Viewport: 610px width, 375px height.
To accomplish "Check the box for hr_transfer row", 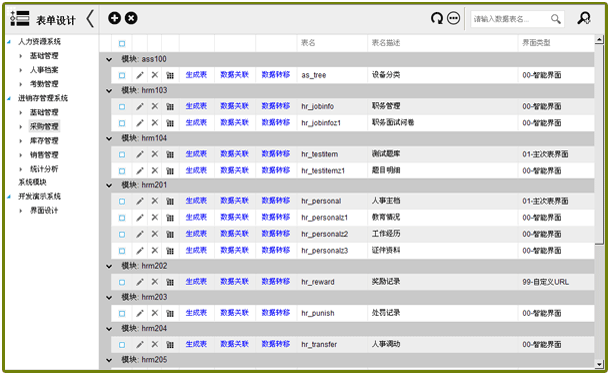I will click(122, 344).
